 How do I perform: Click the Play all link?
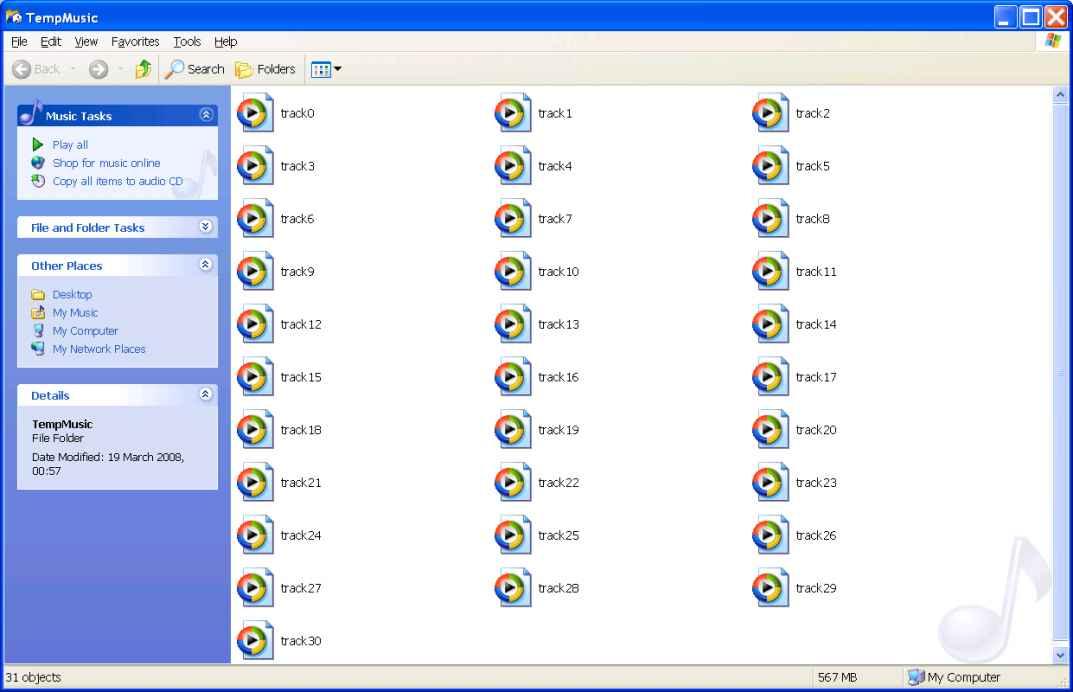70,145
